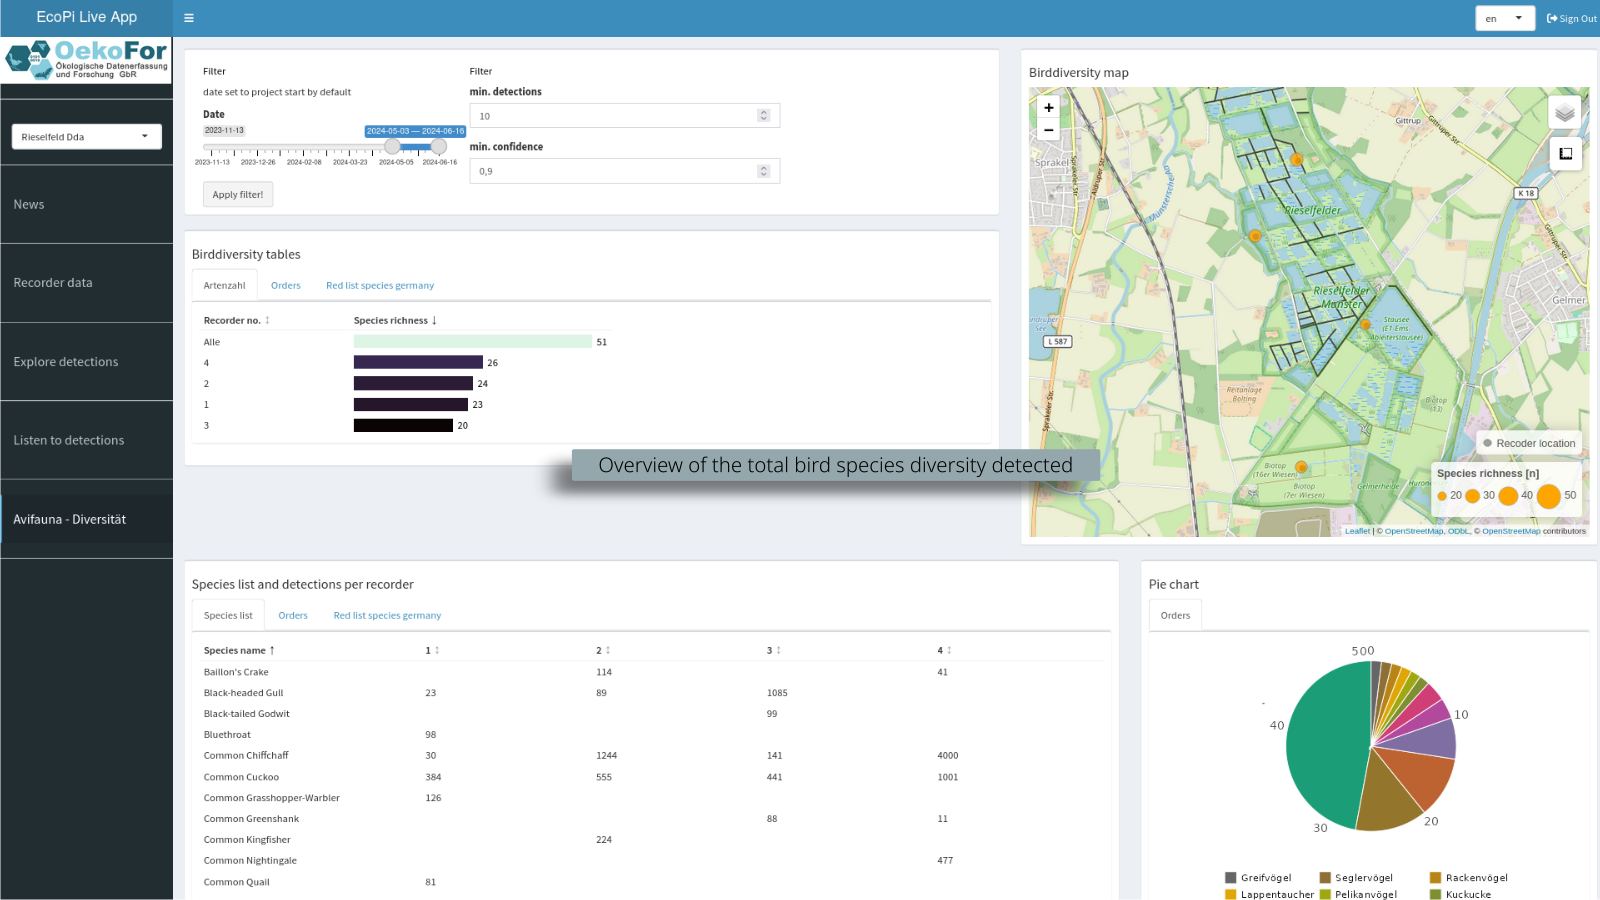Toggle the hamburger sidebar menu icon

click(x=189, y=18)
